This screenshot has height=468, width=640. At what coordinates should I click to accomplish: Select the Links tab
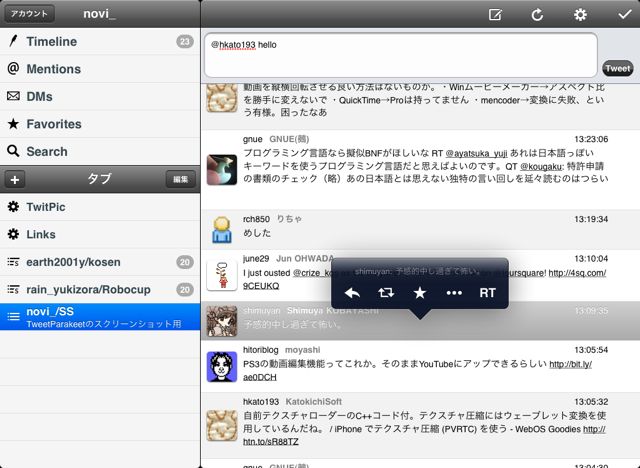[100, 235]
